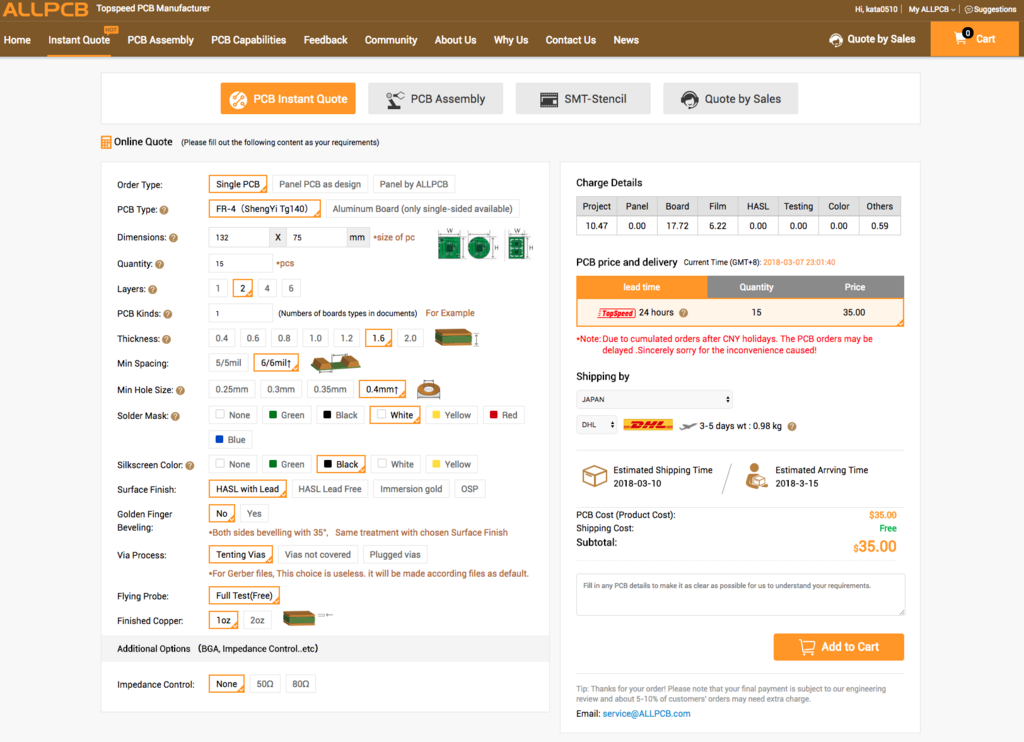Click help icon beside shipping weight 0.98 kg
The height and width of the screenshot is (742, 1024).
(792, 427)
